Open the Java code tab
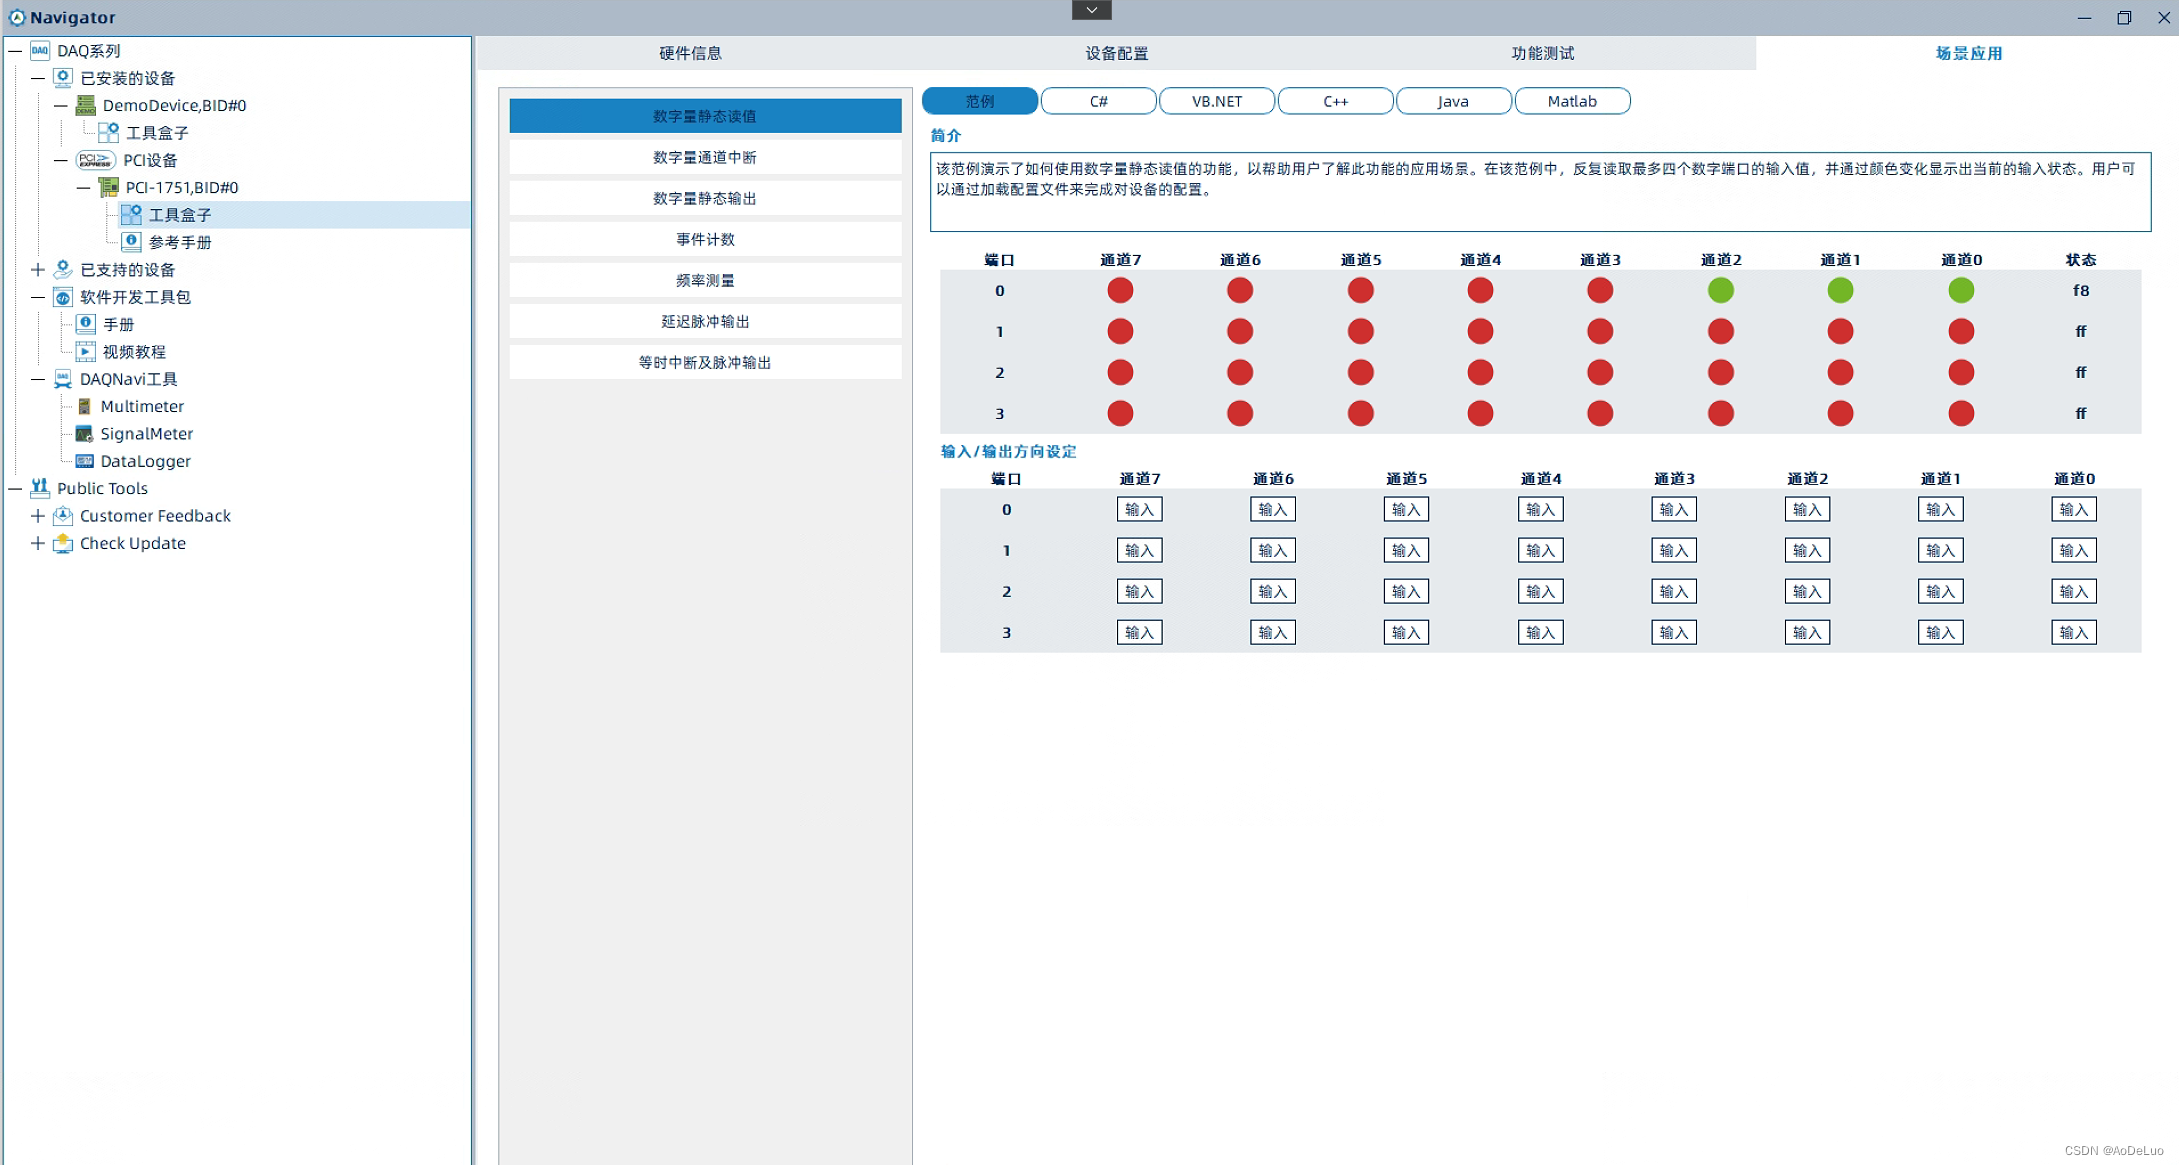Screen dimensions: 2179x1165 (1453, 101)
